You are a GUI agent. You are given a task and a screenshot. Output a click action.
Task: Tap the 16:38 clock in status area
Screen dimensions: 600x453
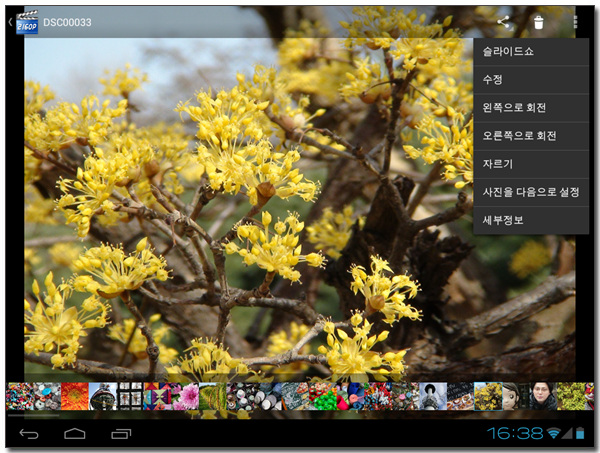pos(515,433)
